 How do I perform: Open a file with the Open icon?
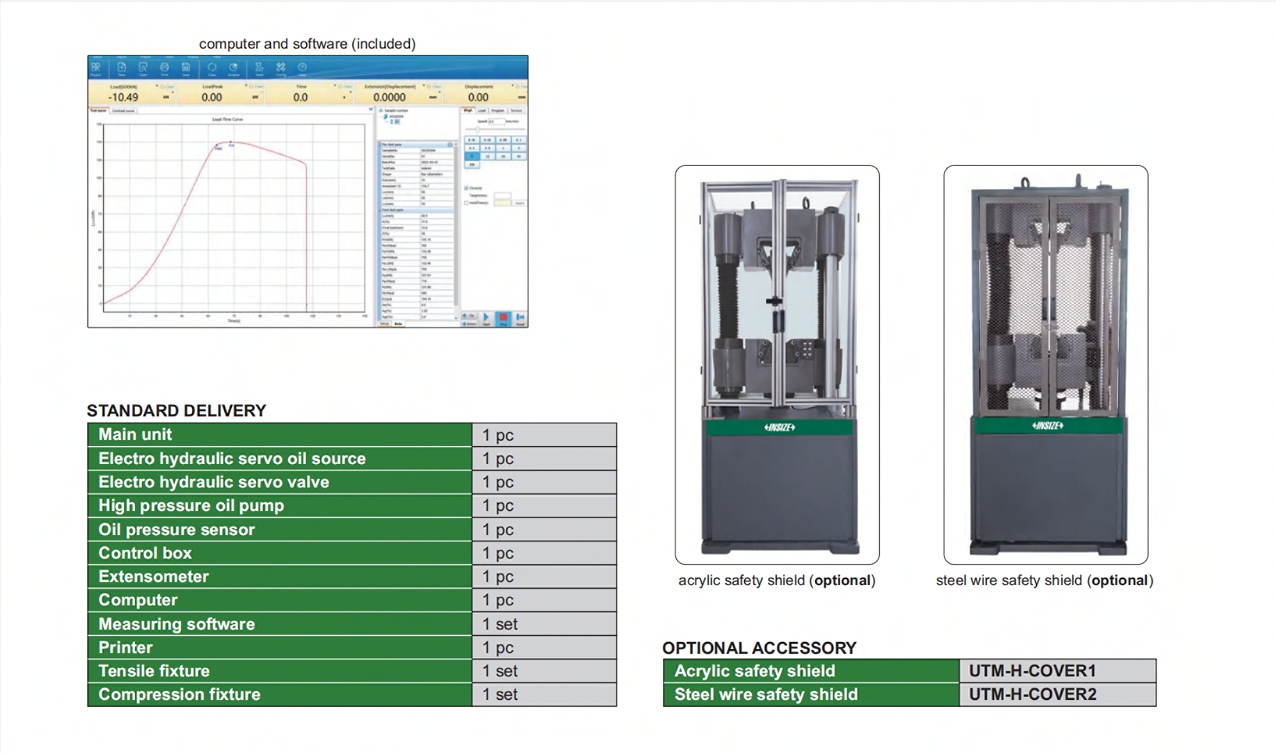tap(143, 68)
